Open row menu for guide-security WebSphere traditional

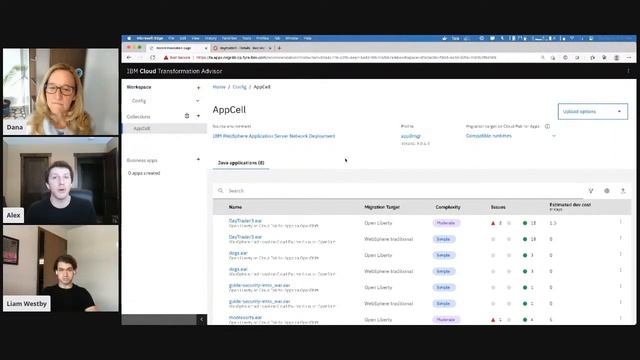(620, 303)
